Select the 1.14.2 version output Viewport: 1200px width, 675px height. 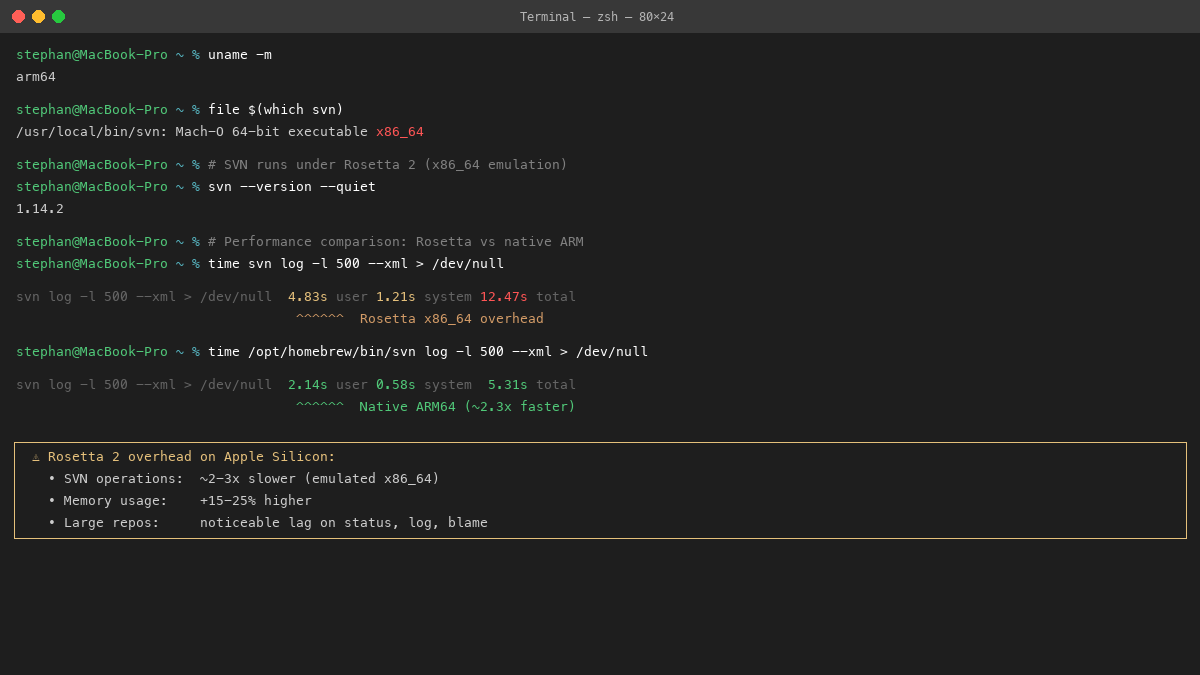pyautogui.click(x=37, y=208)
